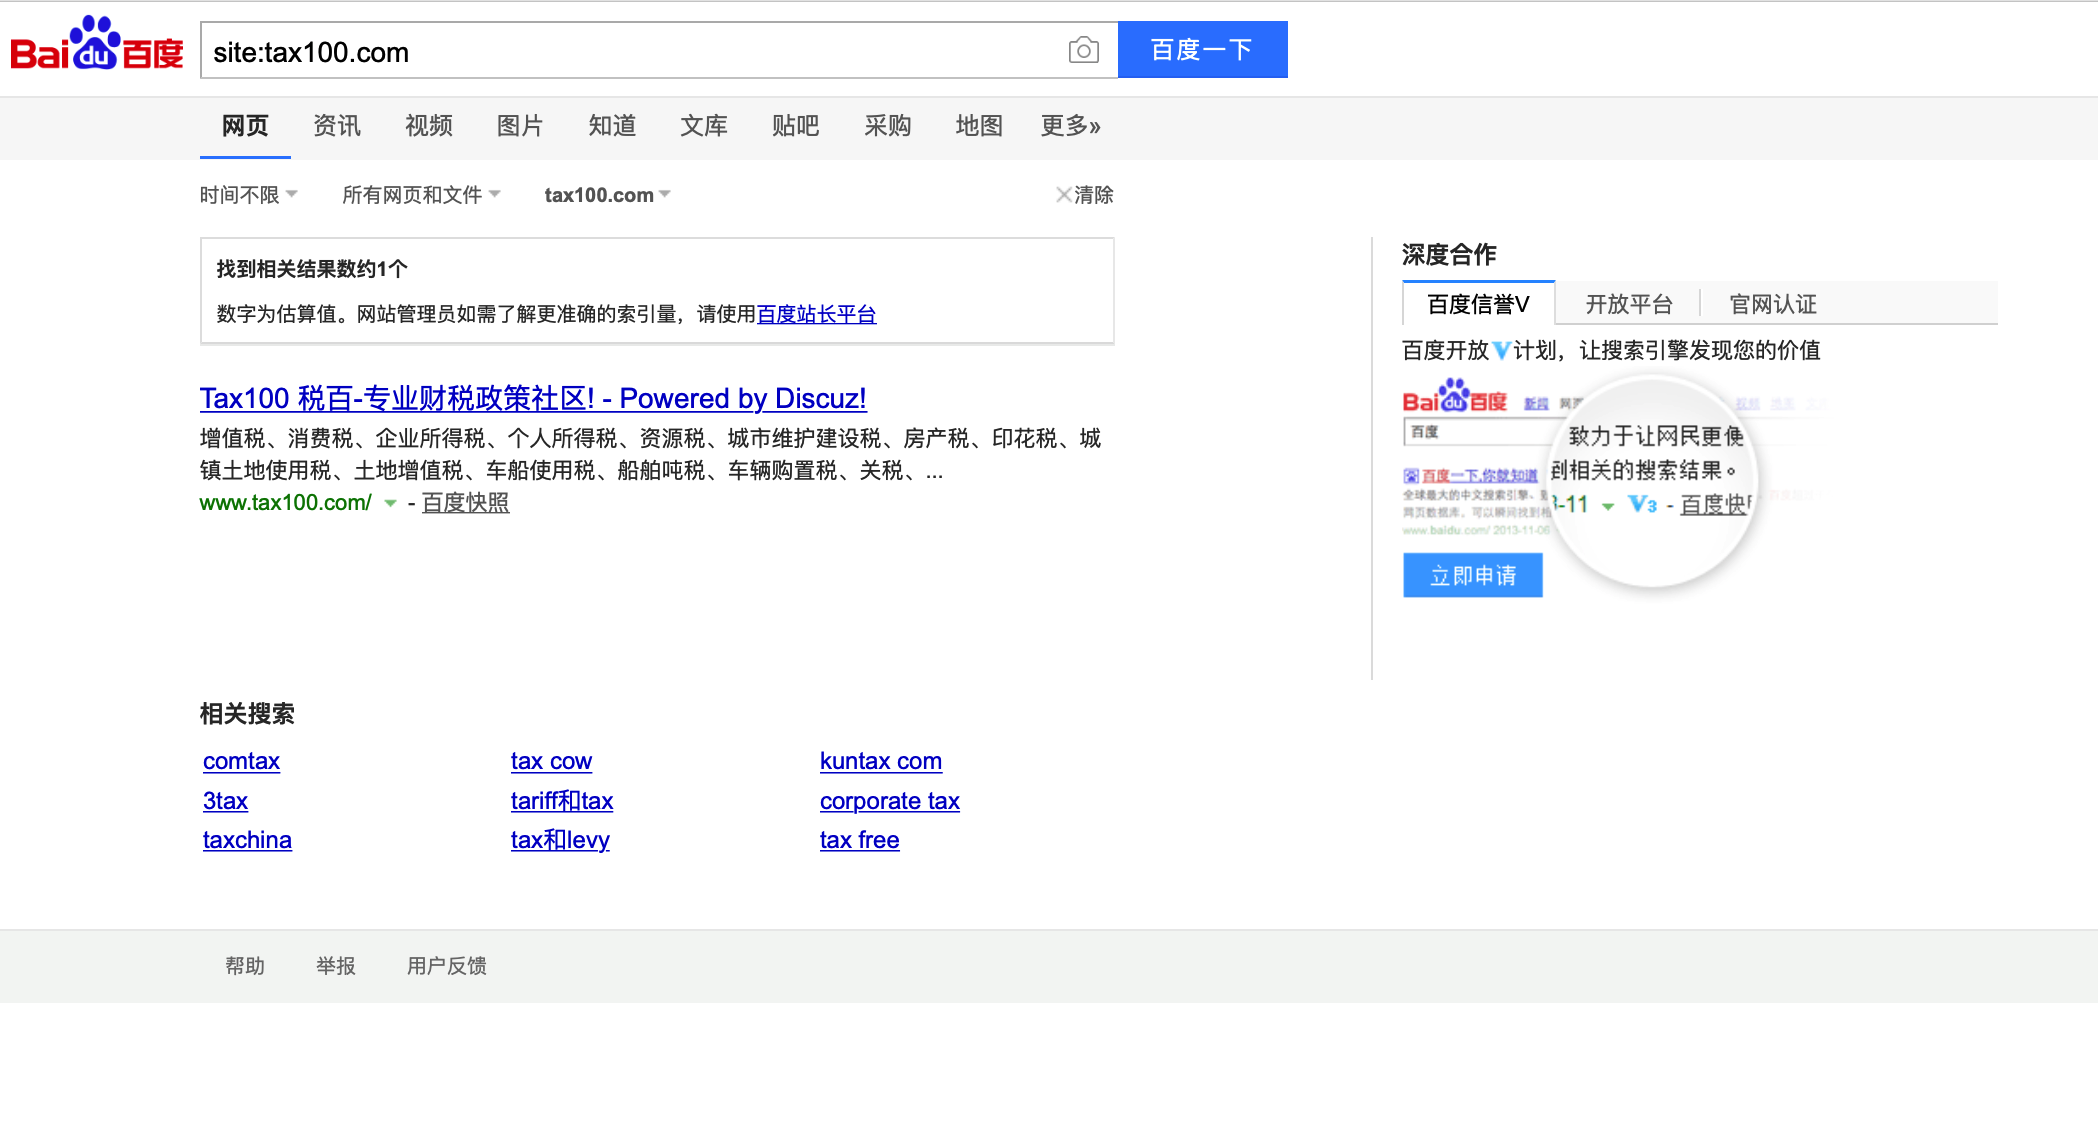Open related search tax cow

click(551, 761)
